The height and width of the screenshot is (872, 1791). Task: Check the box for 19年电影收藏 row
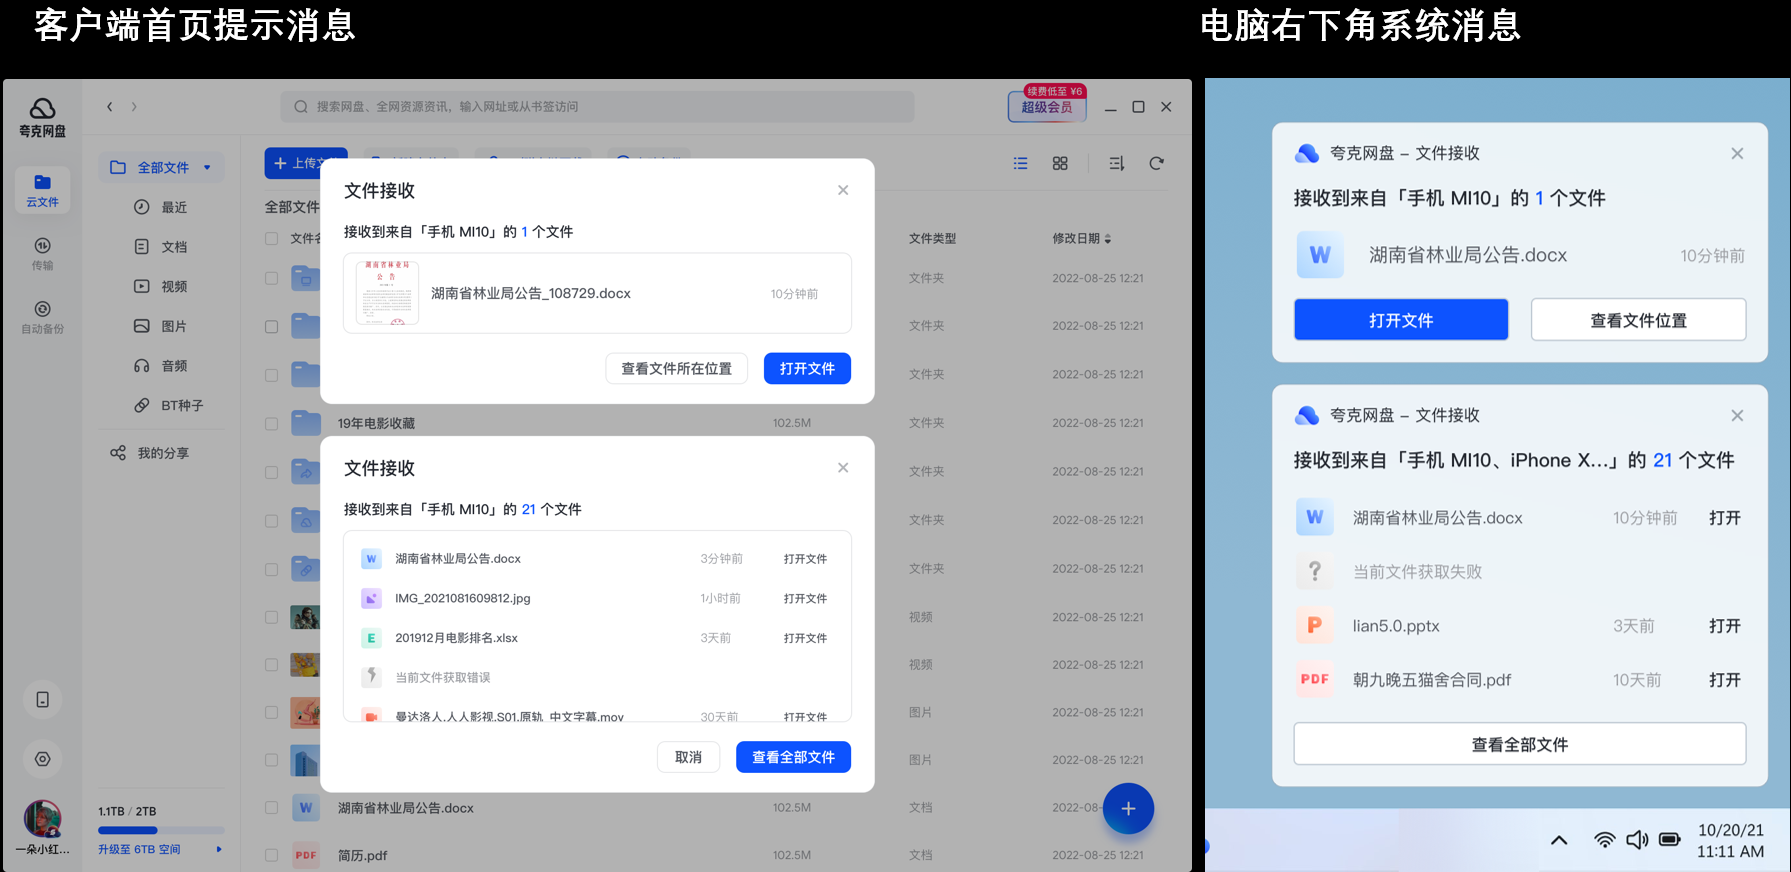pos(271,423)
